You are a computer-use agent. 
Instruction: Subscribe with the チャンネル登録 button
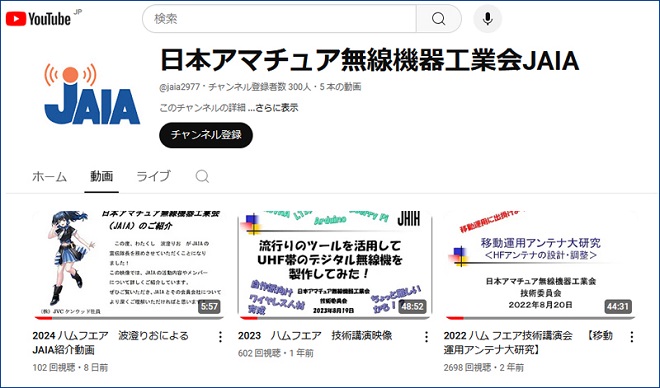pyautogui.click(x=206, y=135)
